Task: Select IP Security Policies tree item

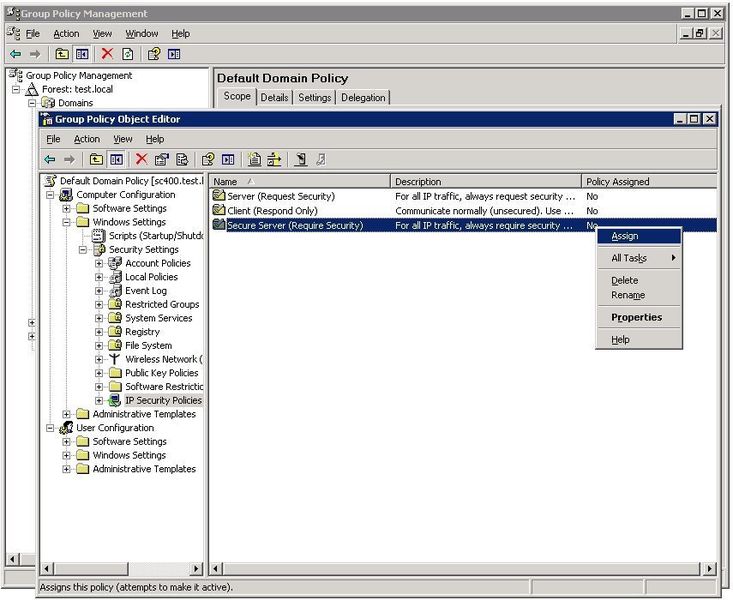Action: 163,400
